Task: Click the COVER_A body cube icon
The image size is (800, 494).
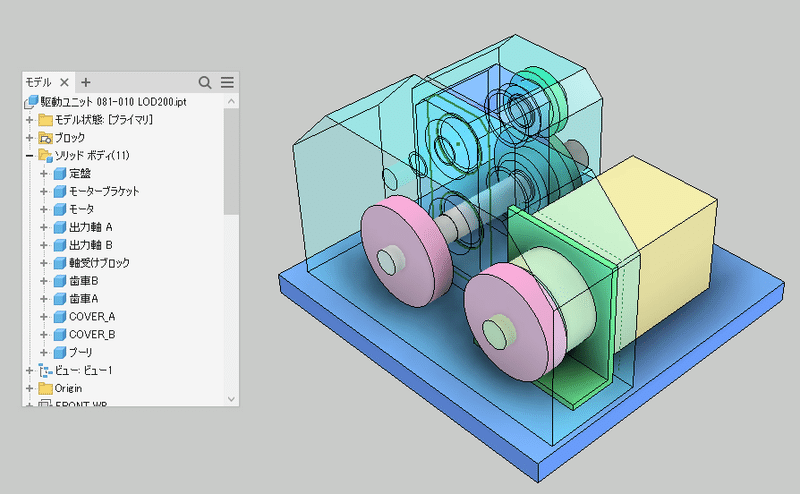Action: coord(60,317)
